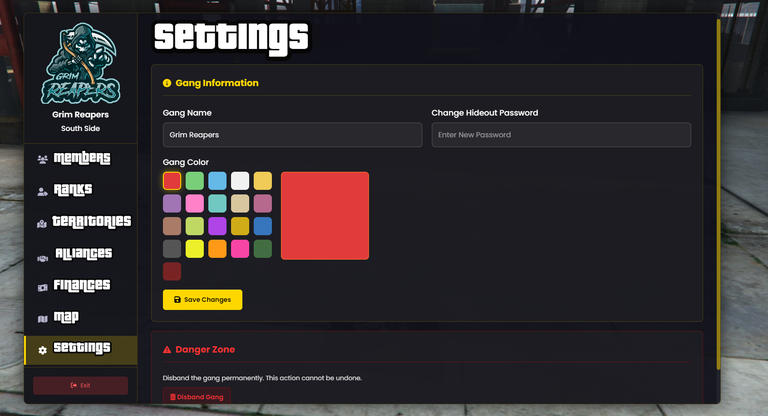This screenshot has height=416, width=768.
Task: Click the Ranks icon in the sidebar
Action: [42, 191]
